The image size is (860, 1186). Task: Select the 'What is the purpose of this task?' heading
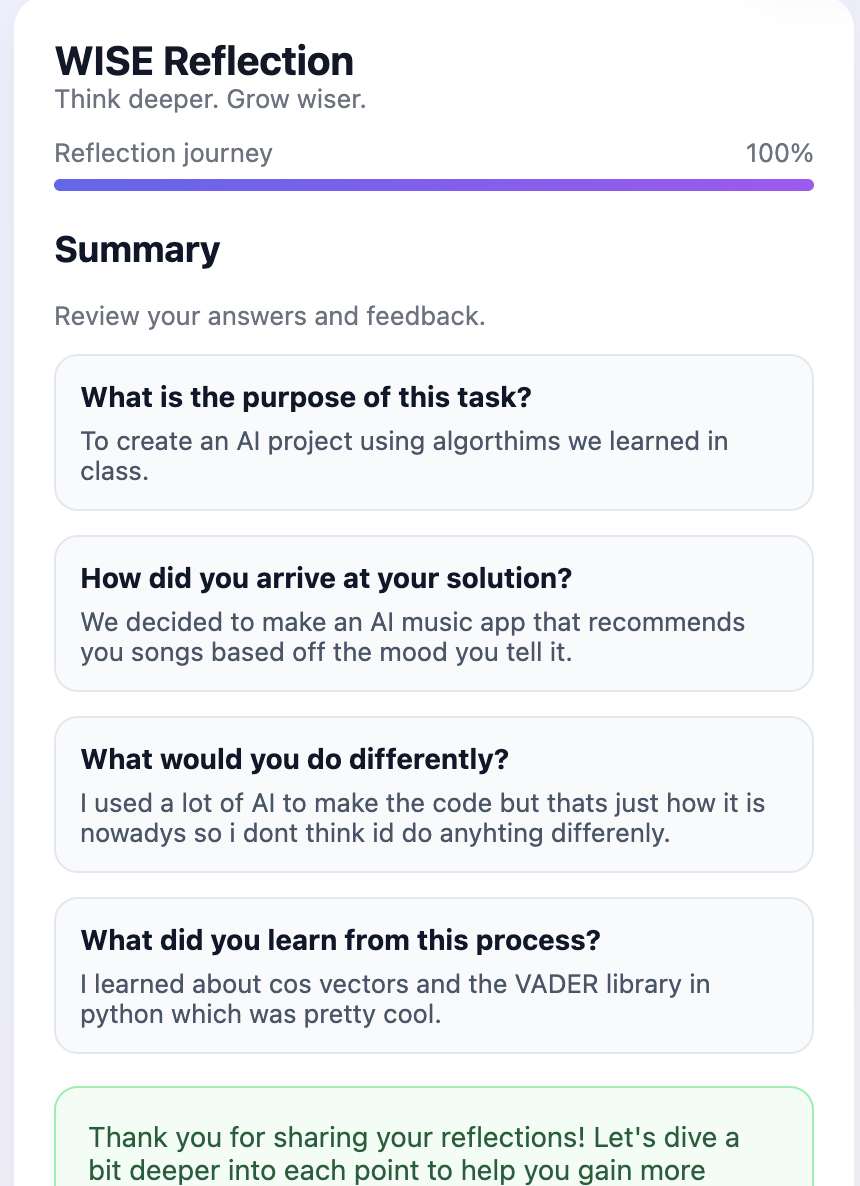(306, 397)
